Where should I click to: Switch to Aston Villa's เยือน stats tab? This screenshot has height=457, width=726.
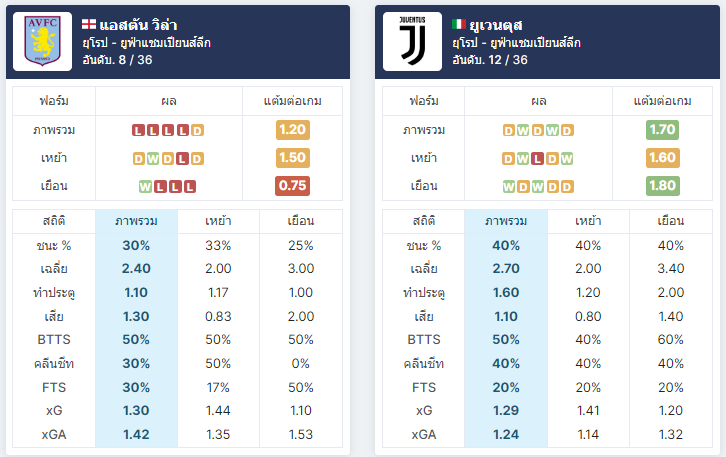pos(301,221)
